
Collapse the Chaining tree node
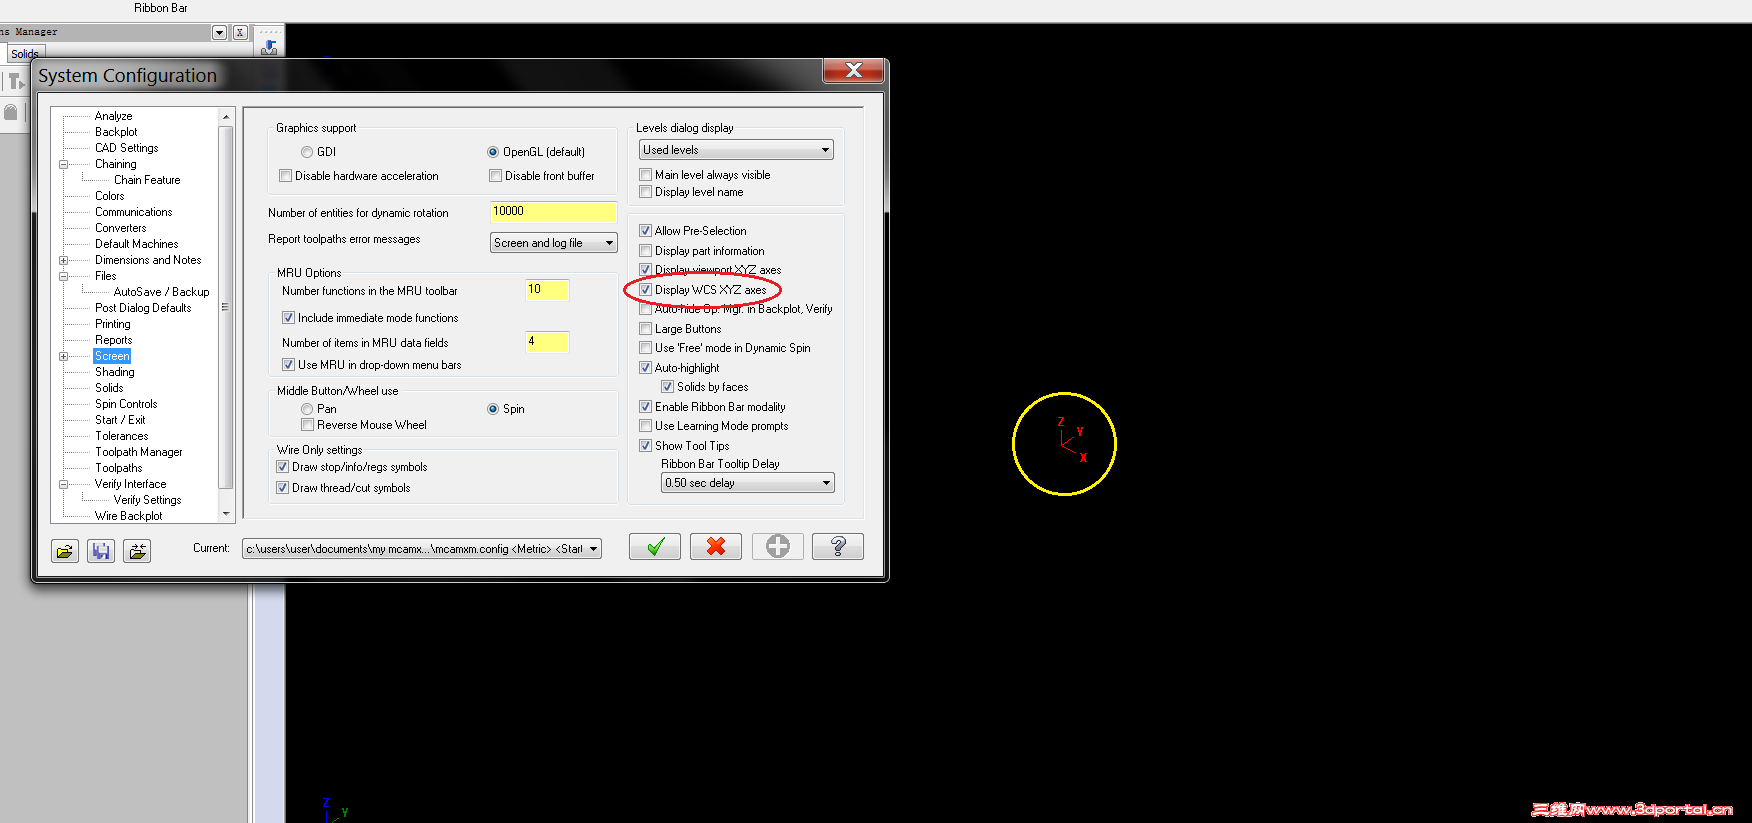click(64, 164)
